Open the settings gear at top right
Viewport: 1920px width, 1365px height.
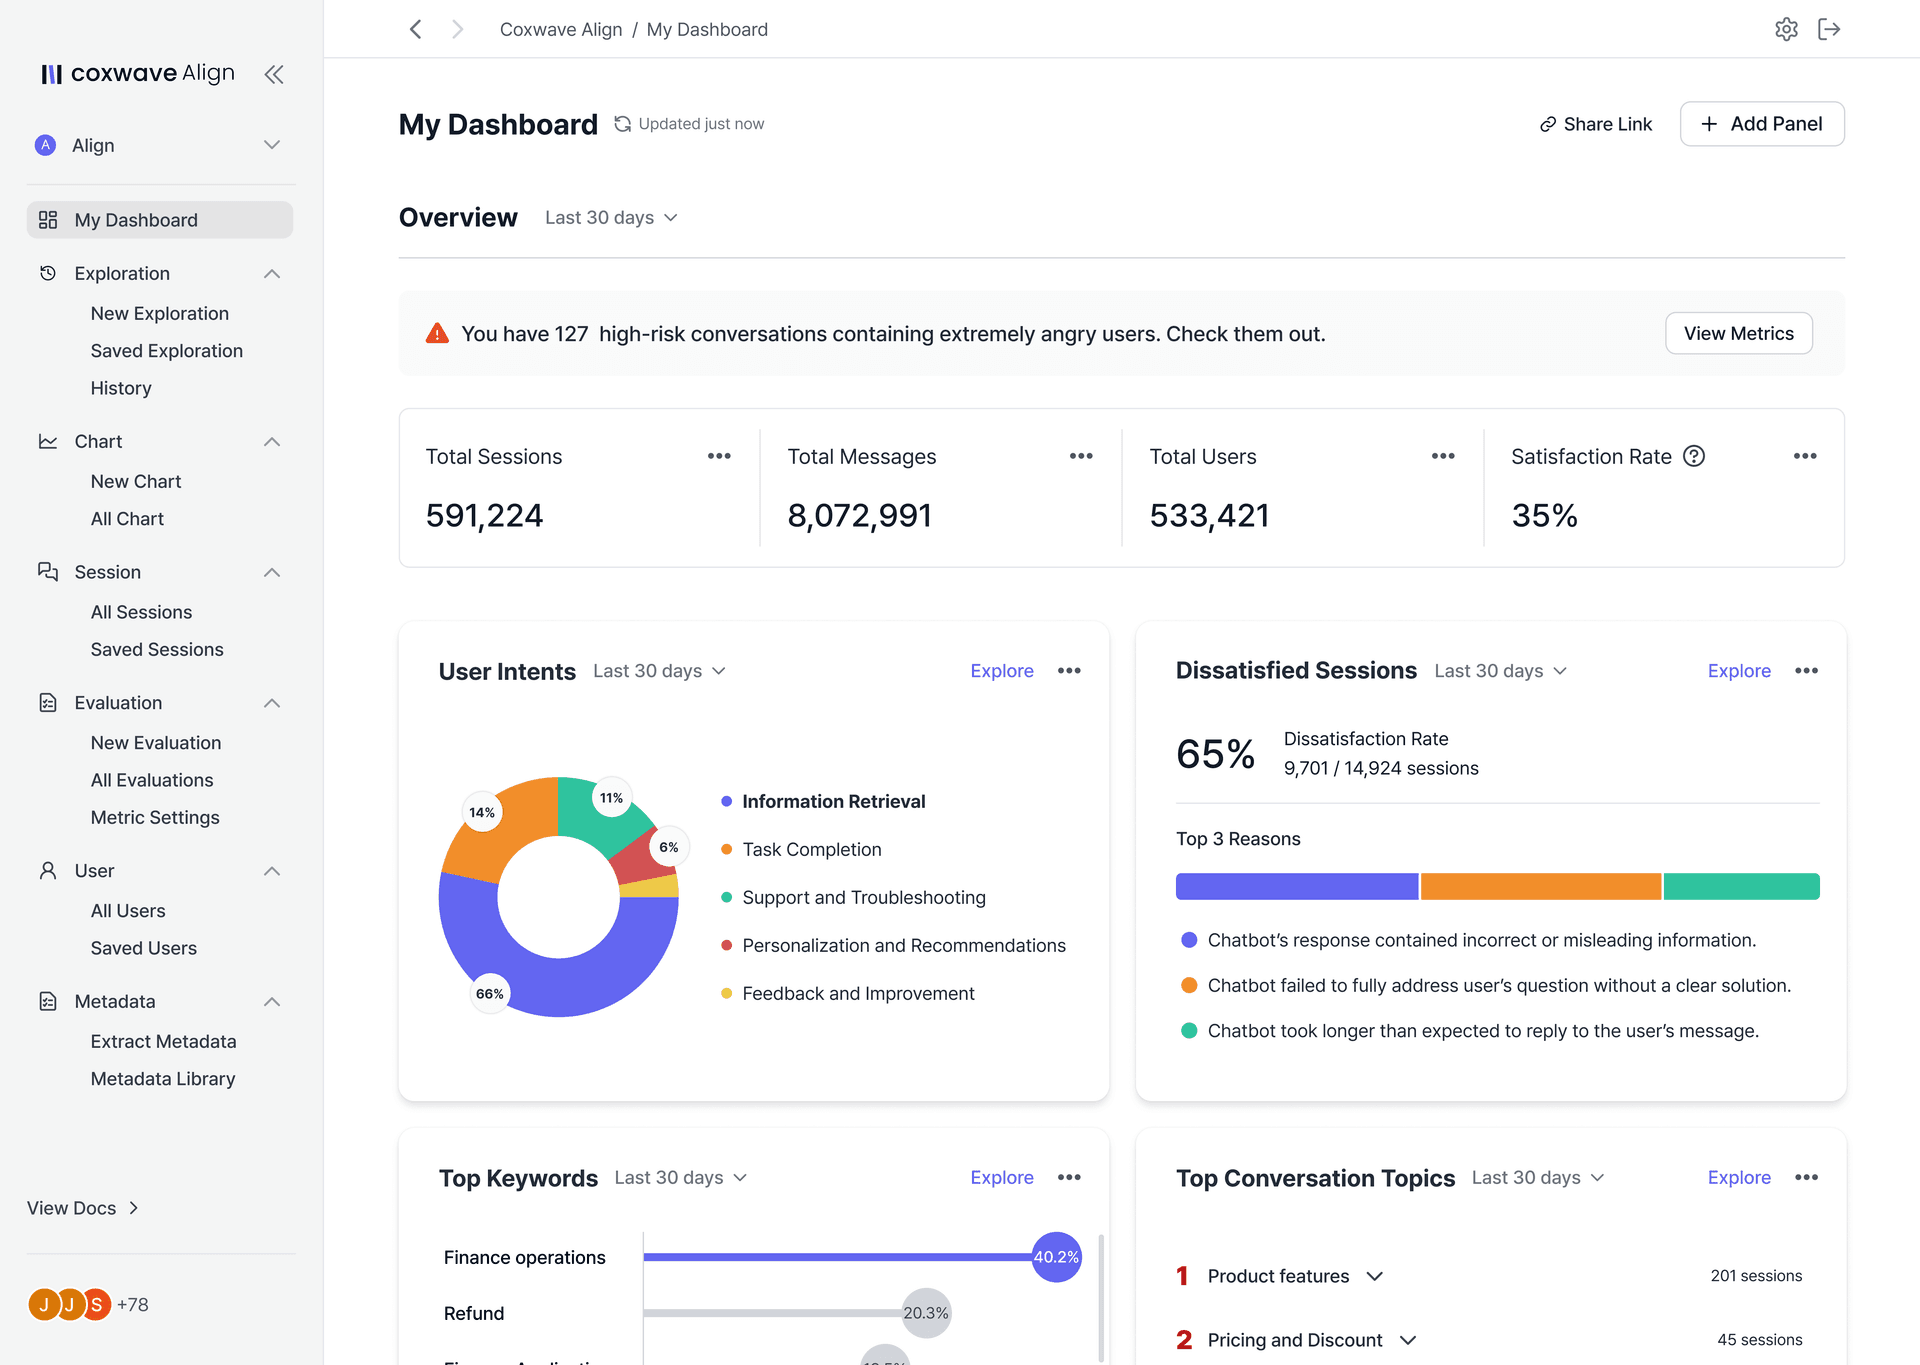(x=1787, y=29)
